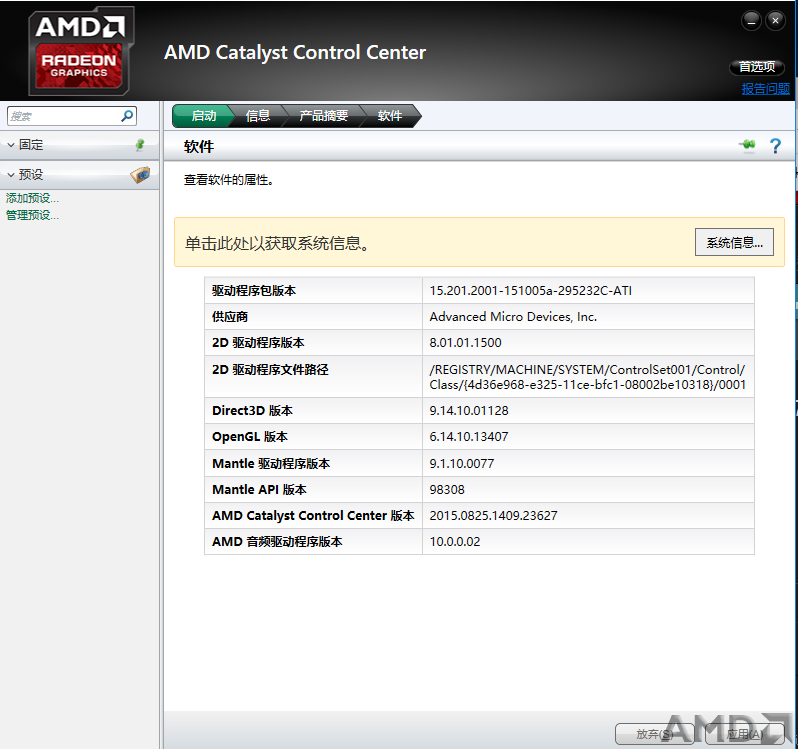Screen dimensions: 798x749
Task: Click the Direct3D 版本 label
Action: [252, 411]
